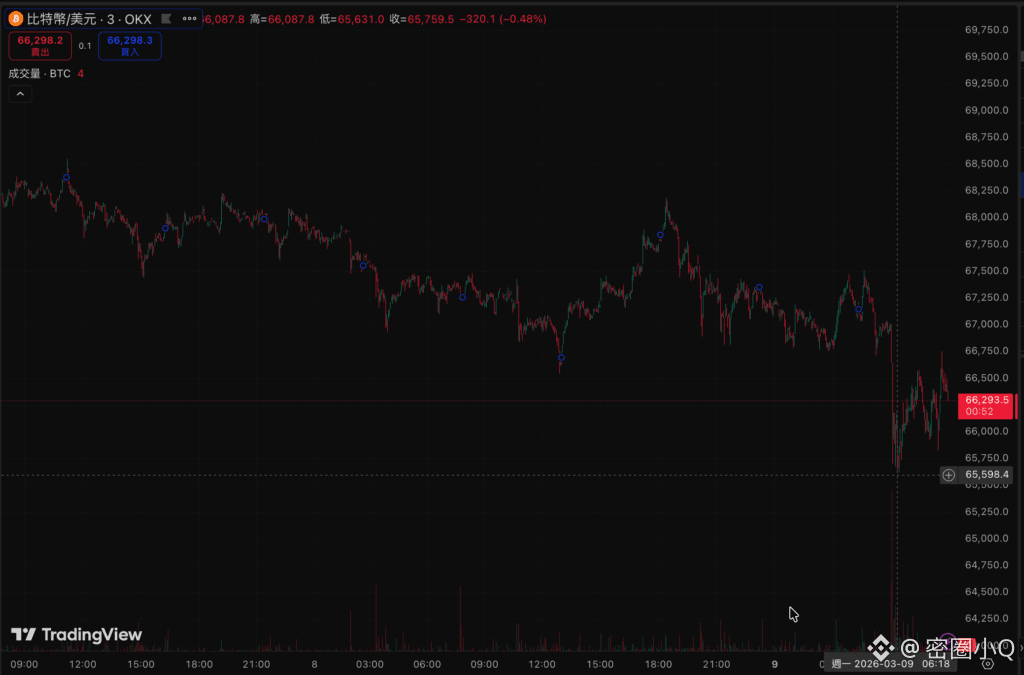Click the 69,750.0 price axis label
The height and width of the screenshot is (675, 1024).
pos(986,29)
